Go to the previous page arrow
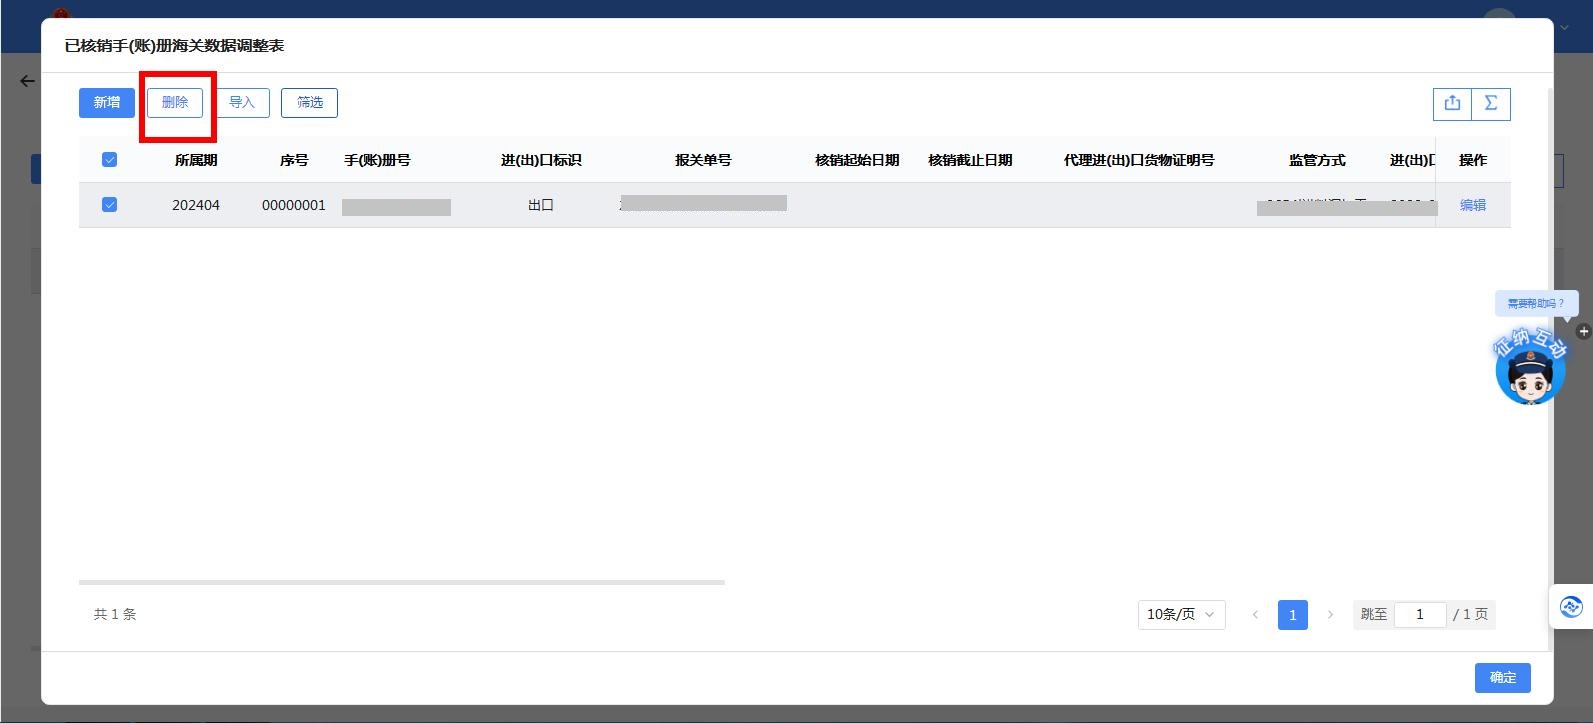This screenshot has height=723, width=1593. tap(1255, 614)
